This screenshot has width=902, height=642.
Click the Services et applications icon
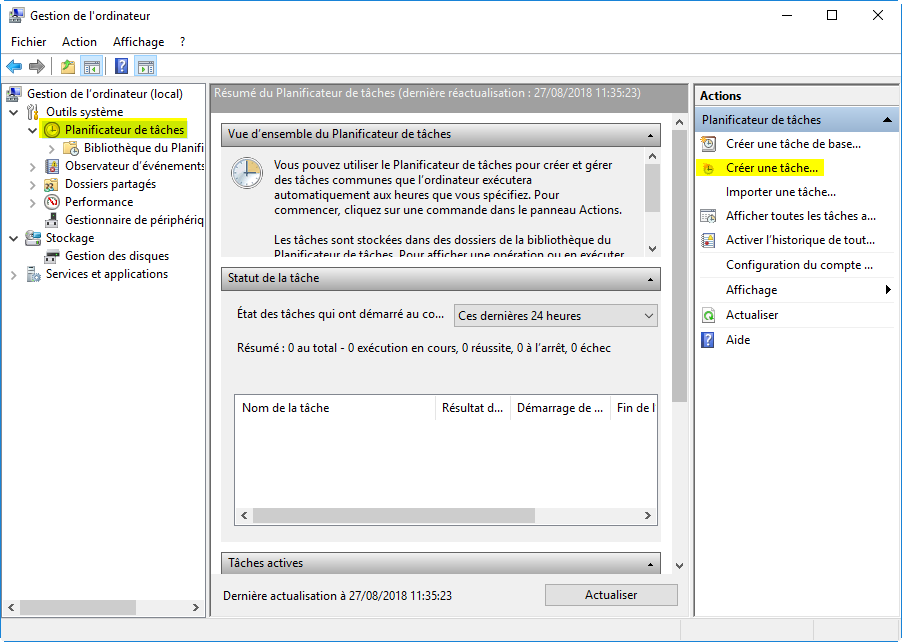tap(33, 274)
